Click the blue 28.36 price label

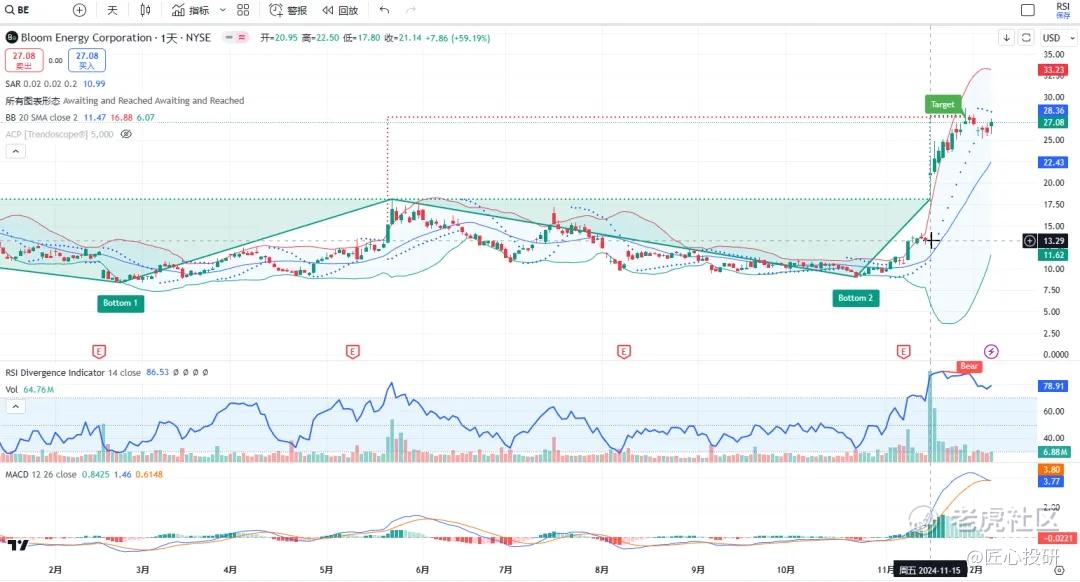click(1053, 110)
